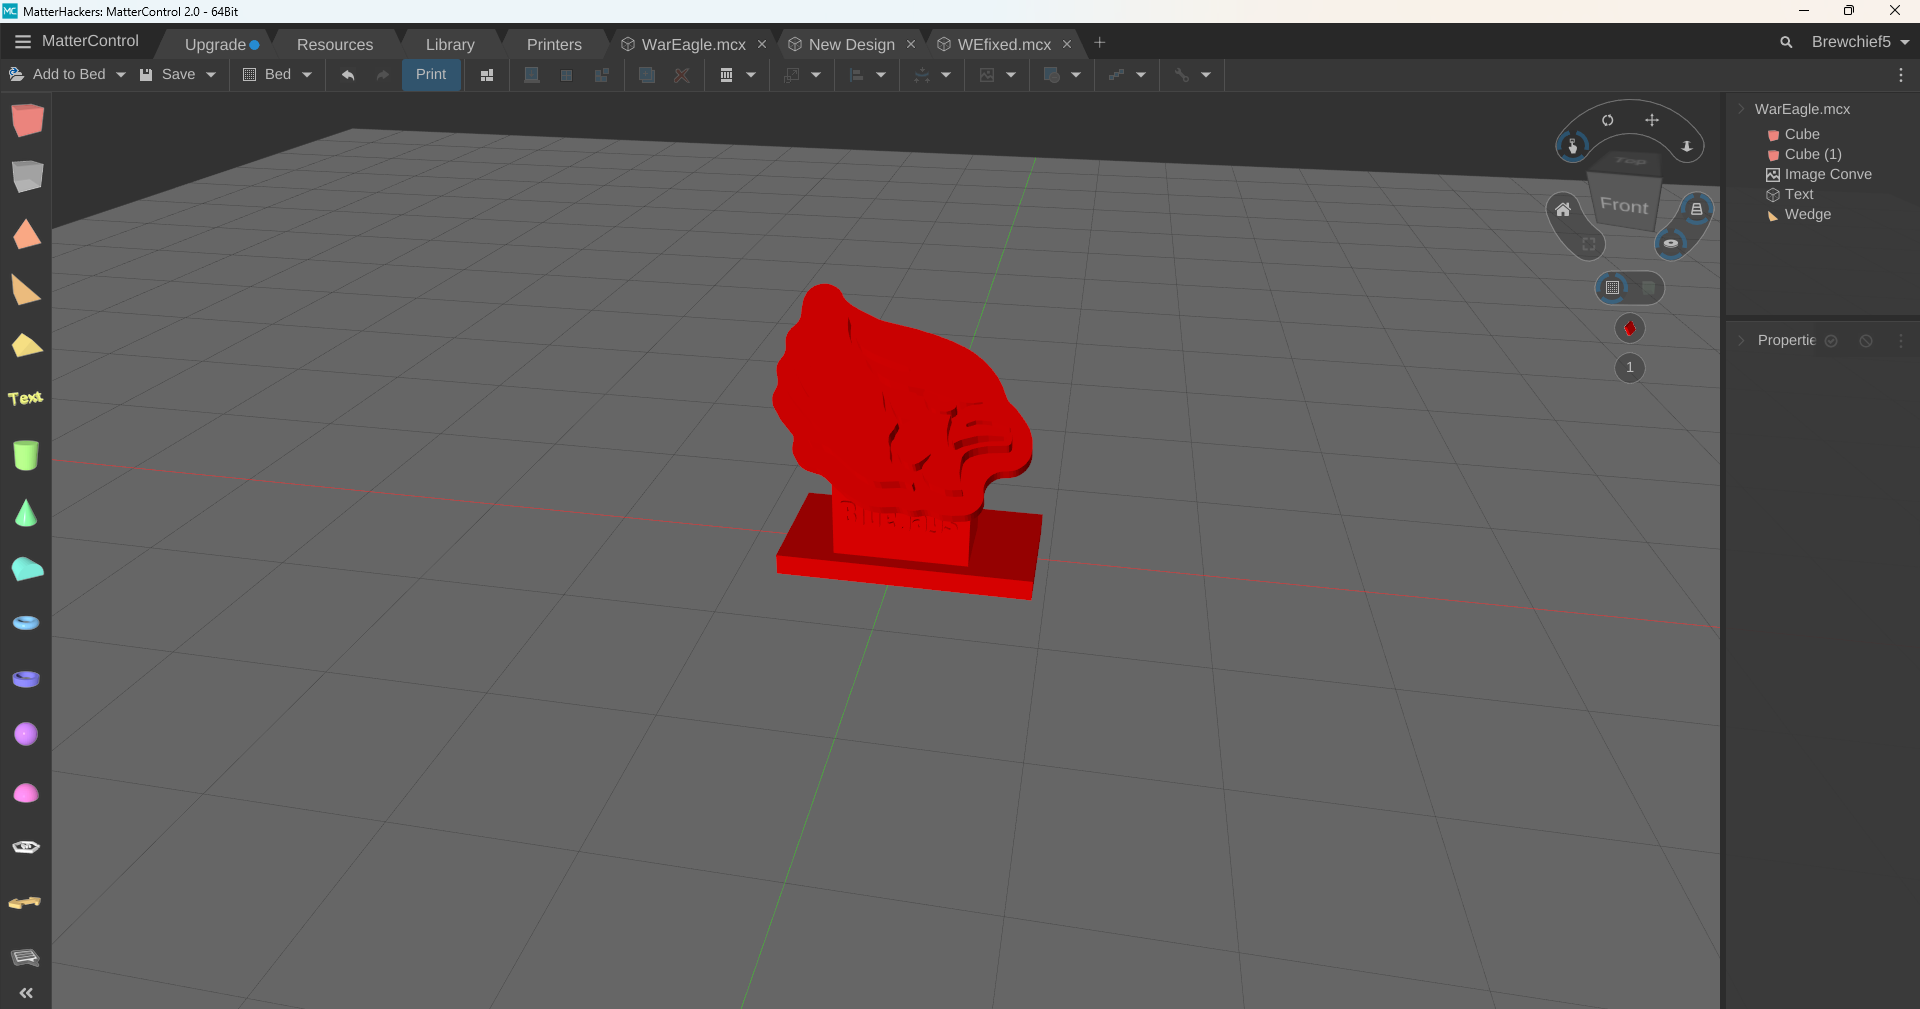Screen dimensions: 1920x1009
Task: Switch to the New Design tab
Action: pos(851,44)
